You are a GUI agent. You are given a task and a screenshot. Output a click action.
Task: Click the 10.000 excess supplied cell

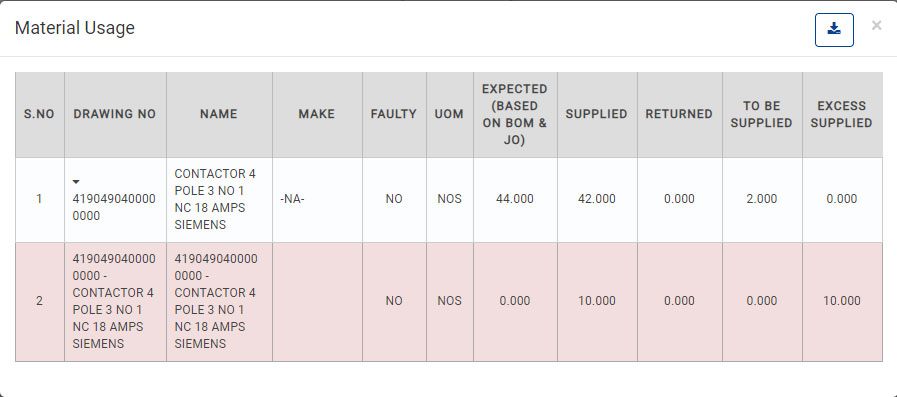842,301
